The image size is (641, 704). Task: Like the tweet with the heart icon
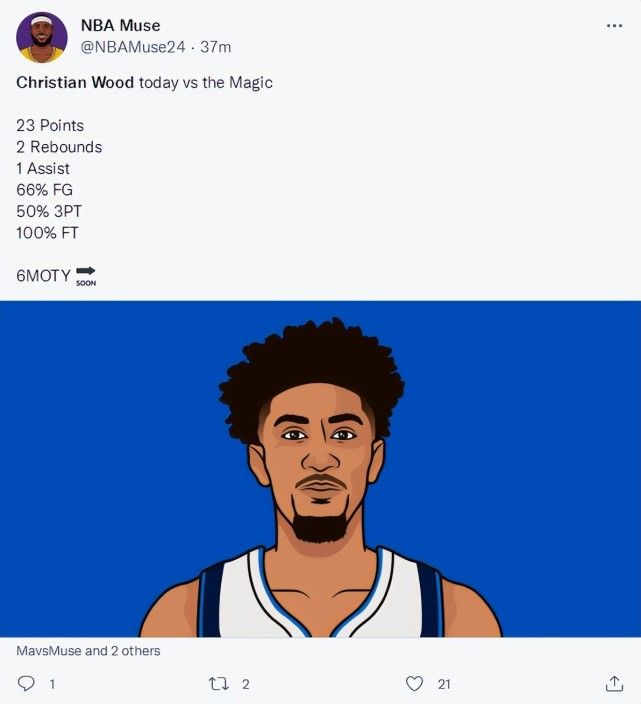pyautogui.click(x=414, y=683)
